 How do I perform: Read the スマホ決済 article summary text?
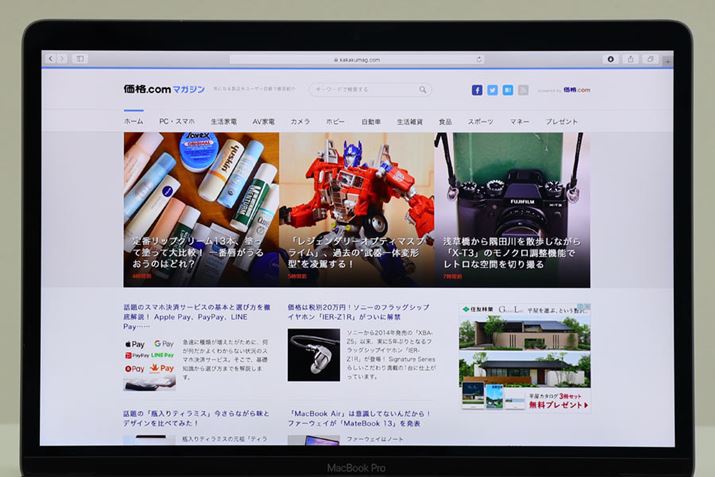click(226, 359)
